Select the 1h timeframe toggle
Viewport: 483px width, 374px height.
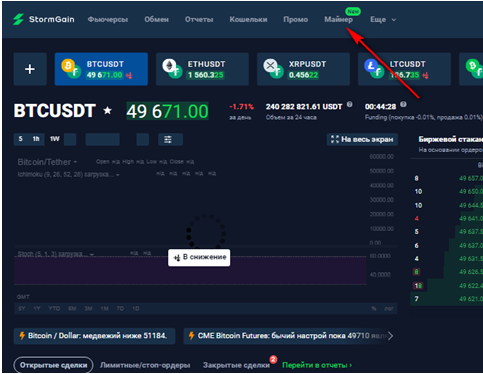[36, 139]
